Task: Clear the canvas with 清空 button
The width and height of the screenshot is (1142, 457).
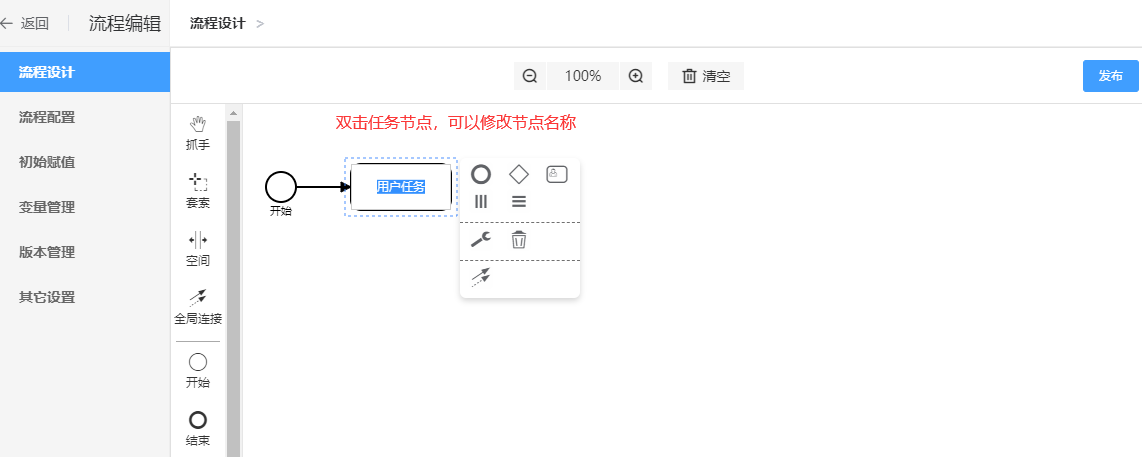Action: click(x=706, y=76)
